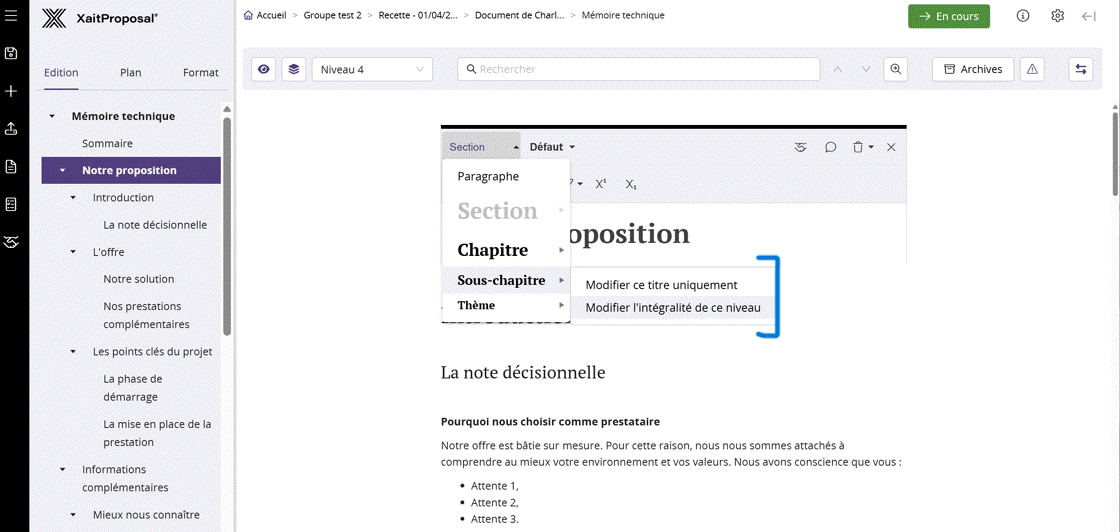Open the hamburger menu at top left
The image size is (1120, 532).
[11, 15]
